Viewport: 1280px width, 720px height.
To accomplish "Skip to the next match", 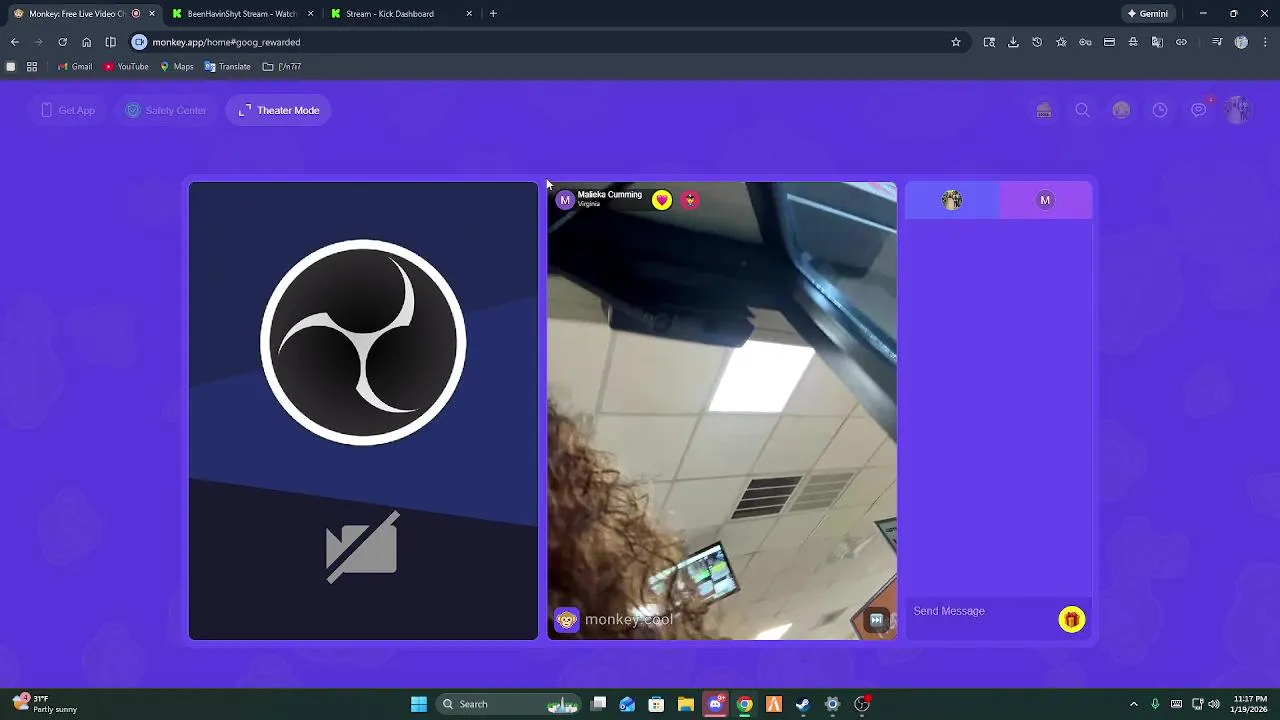I will click(876, 620).
